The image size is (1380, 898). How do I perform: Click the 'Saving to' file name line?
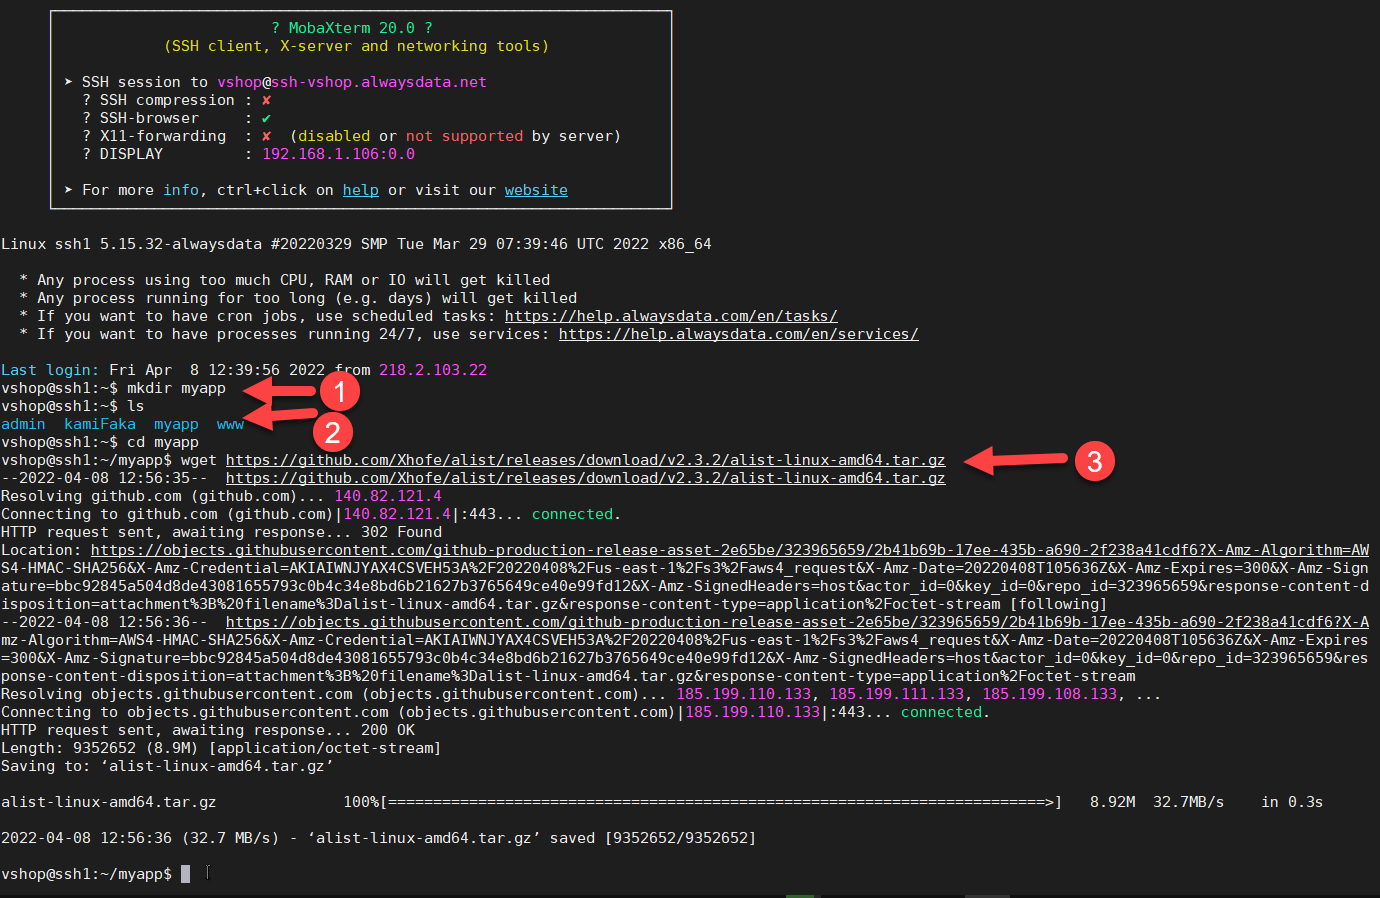(167, 766)
